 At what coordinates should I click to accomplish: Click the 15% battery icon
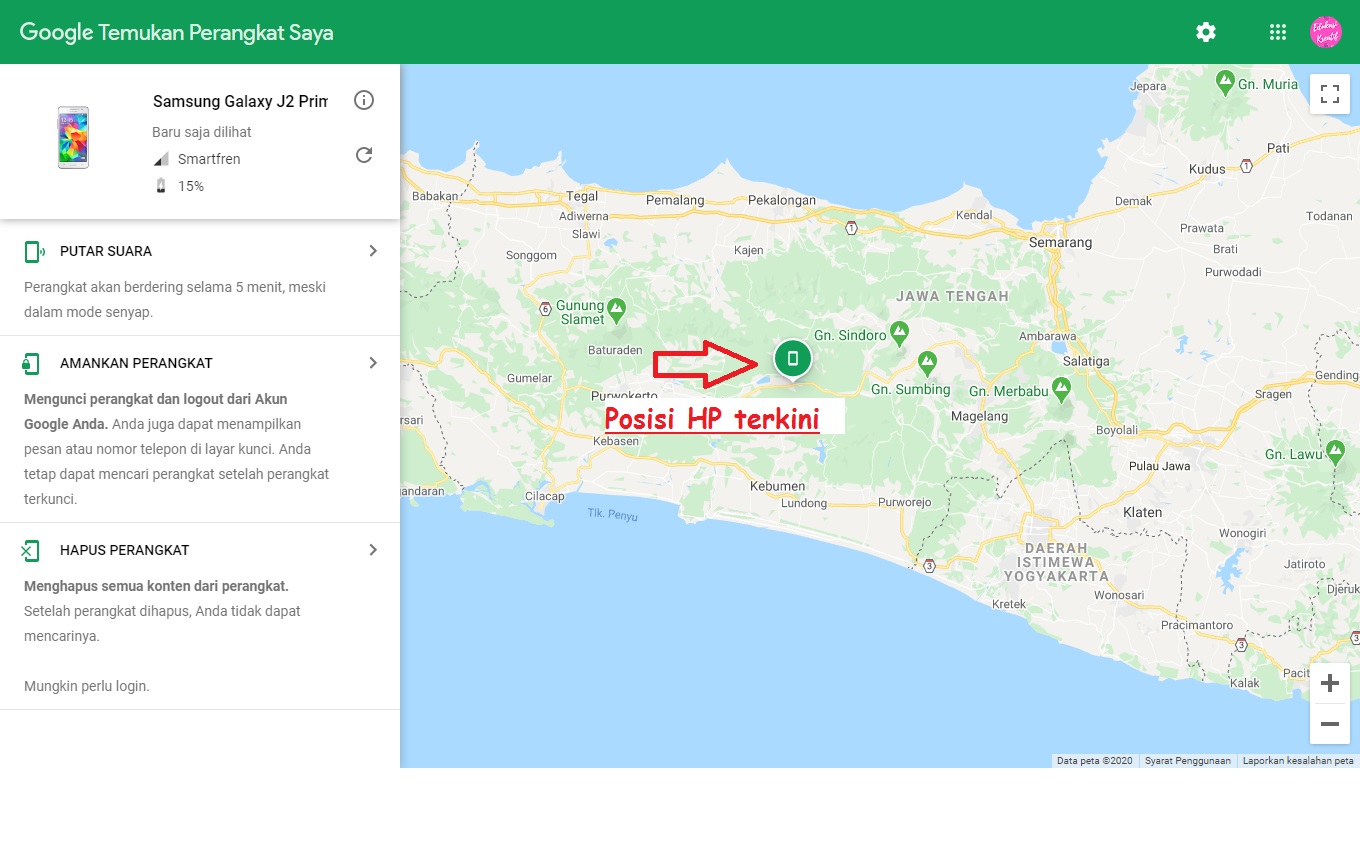(161, 186)
